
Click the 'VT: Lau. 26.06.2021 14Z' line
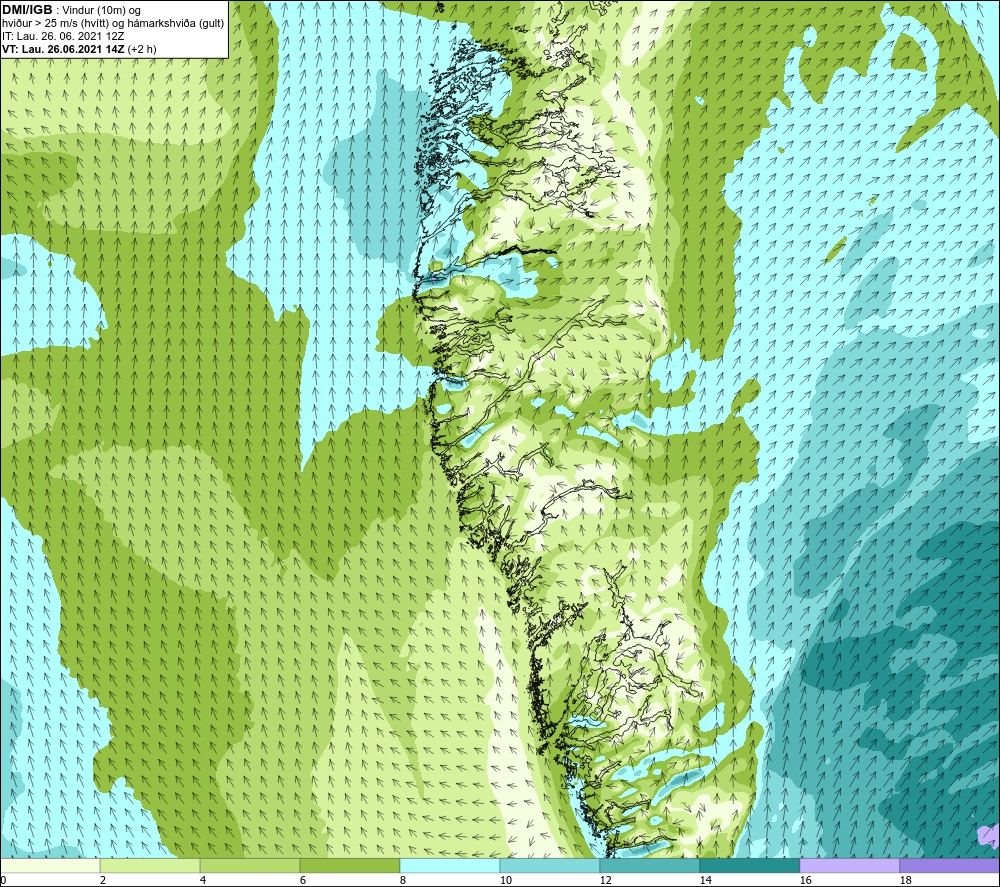point(63,49)
